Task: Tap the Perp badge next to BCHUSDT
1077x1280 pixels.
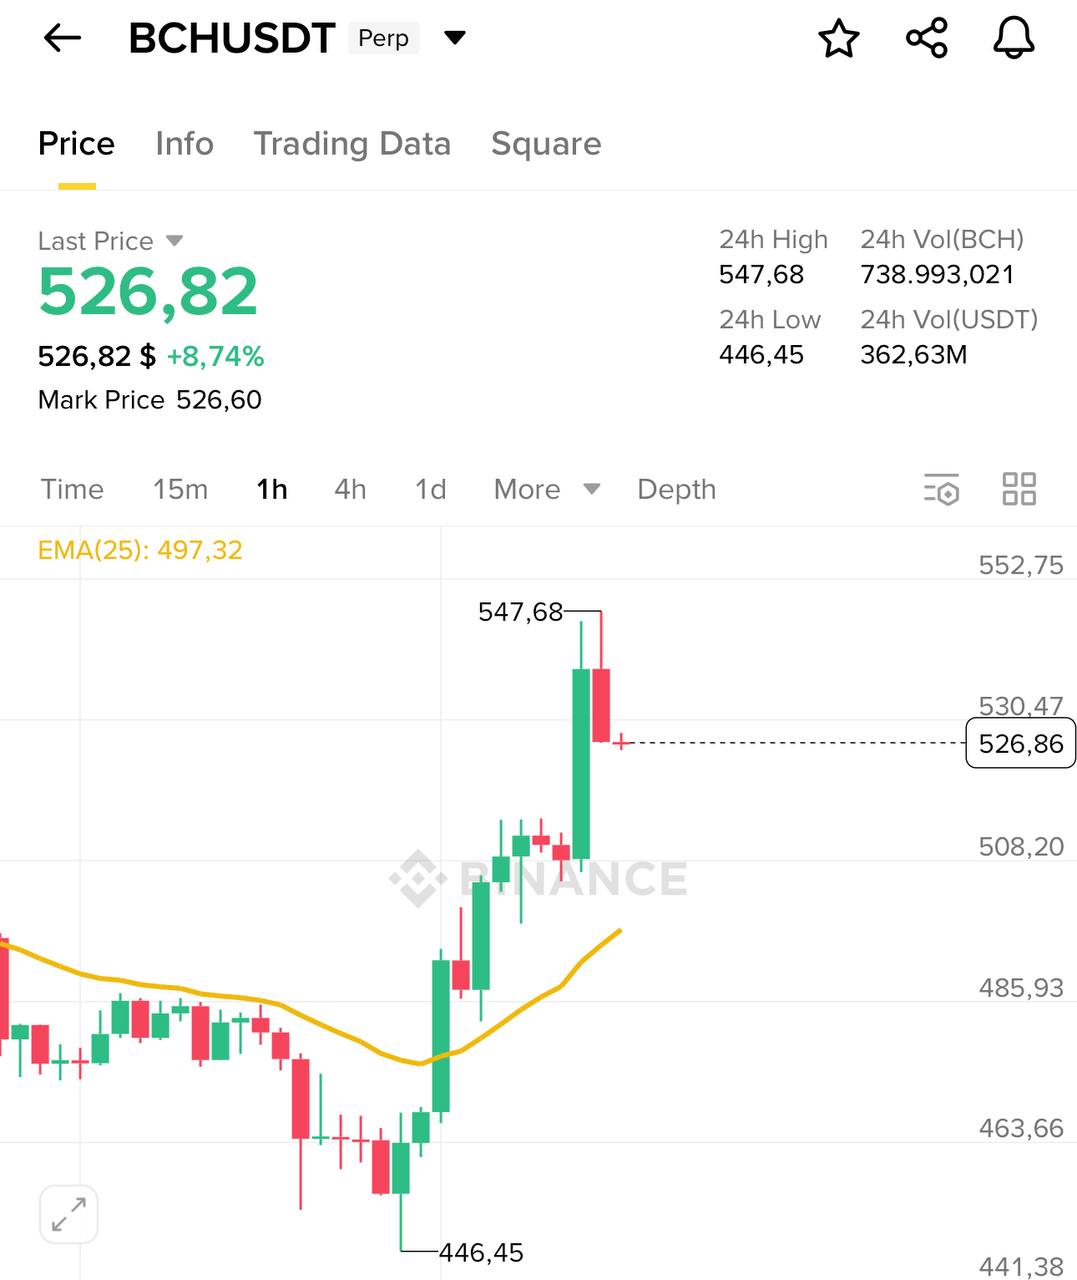Action: pos(381,38)
